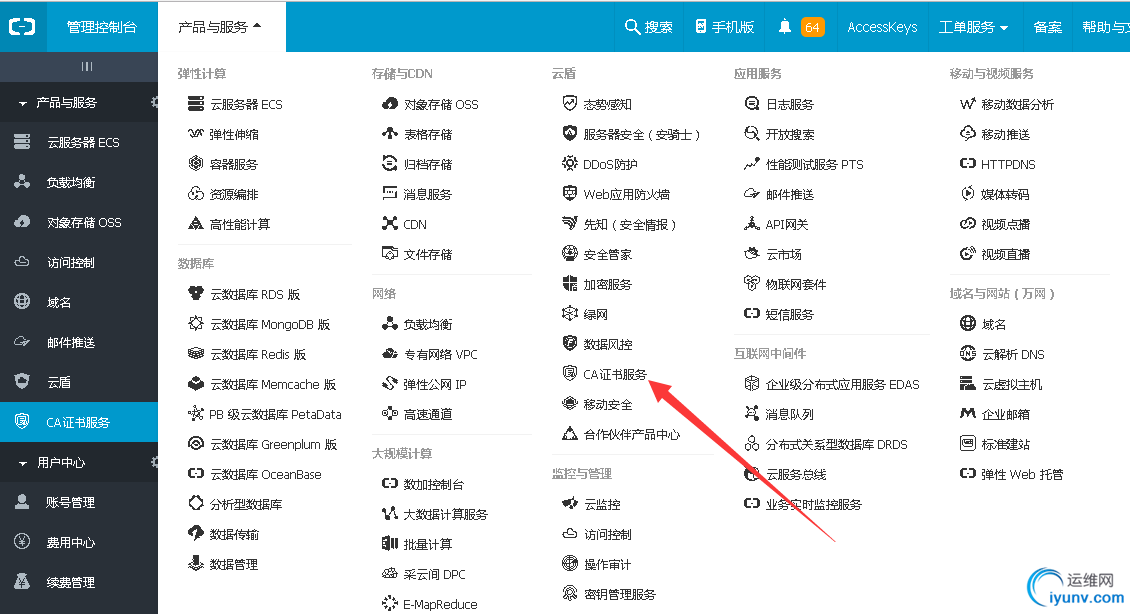Viewport: 1130px width, 614px height.
Task: Click the 账号管理 user icon
Action: pos(22,502)
